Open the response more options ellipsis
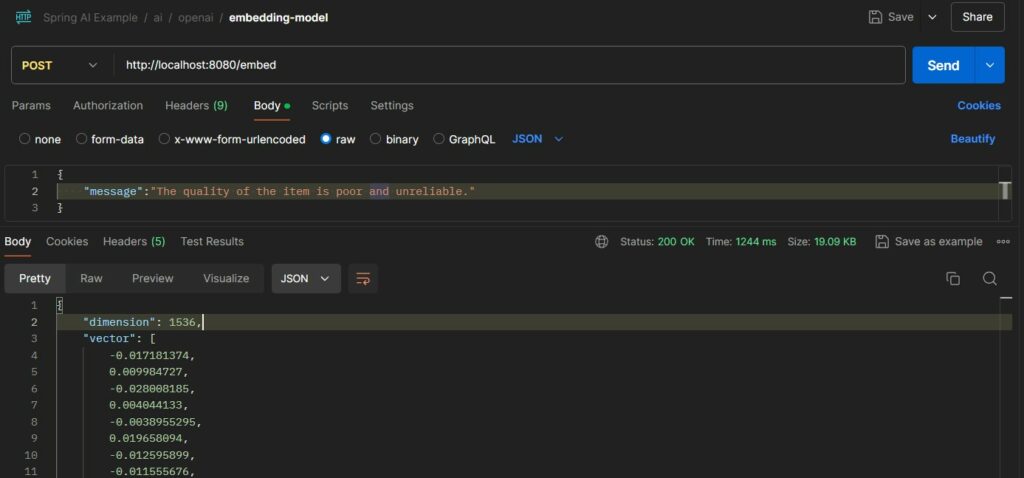1024x478 pixels. pos(1003,242)
